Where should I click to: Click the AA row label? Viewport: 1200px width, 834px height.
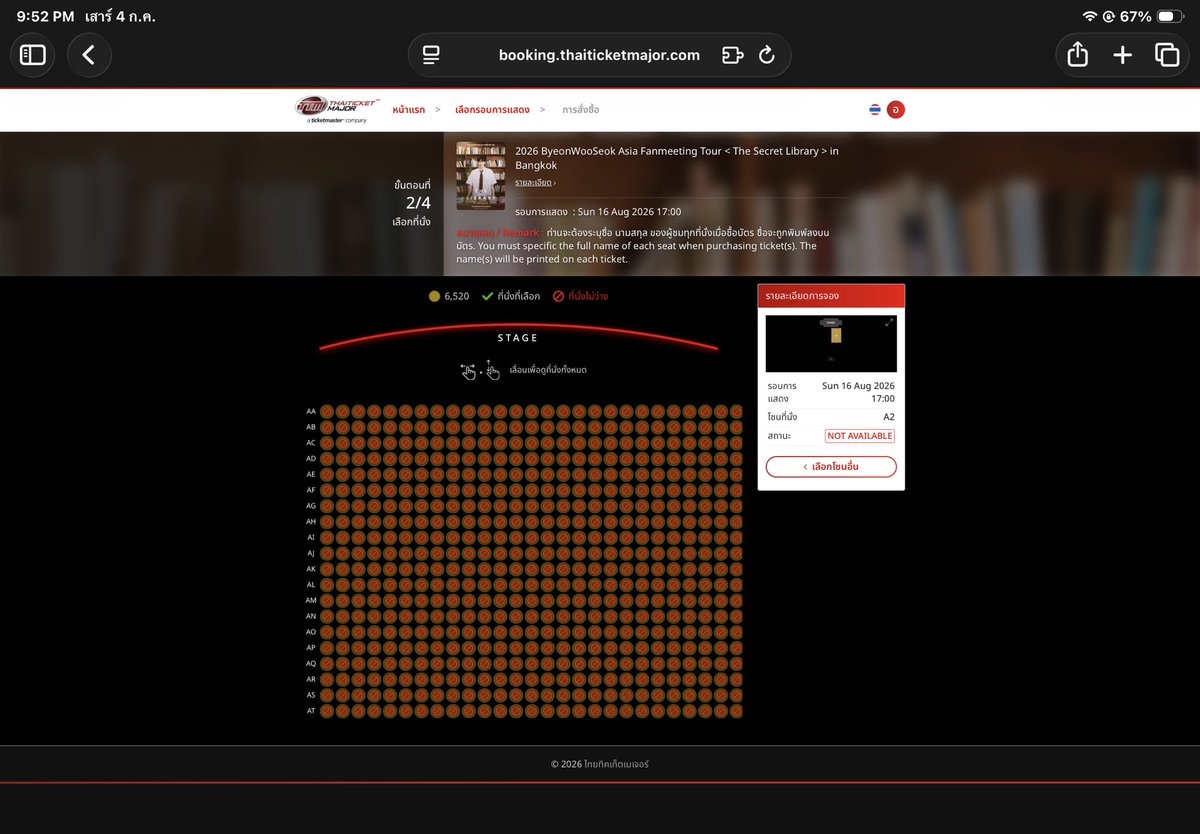[x=311, y=411]
